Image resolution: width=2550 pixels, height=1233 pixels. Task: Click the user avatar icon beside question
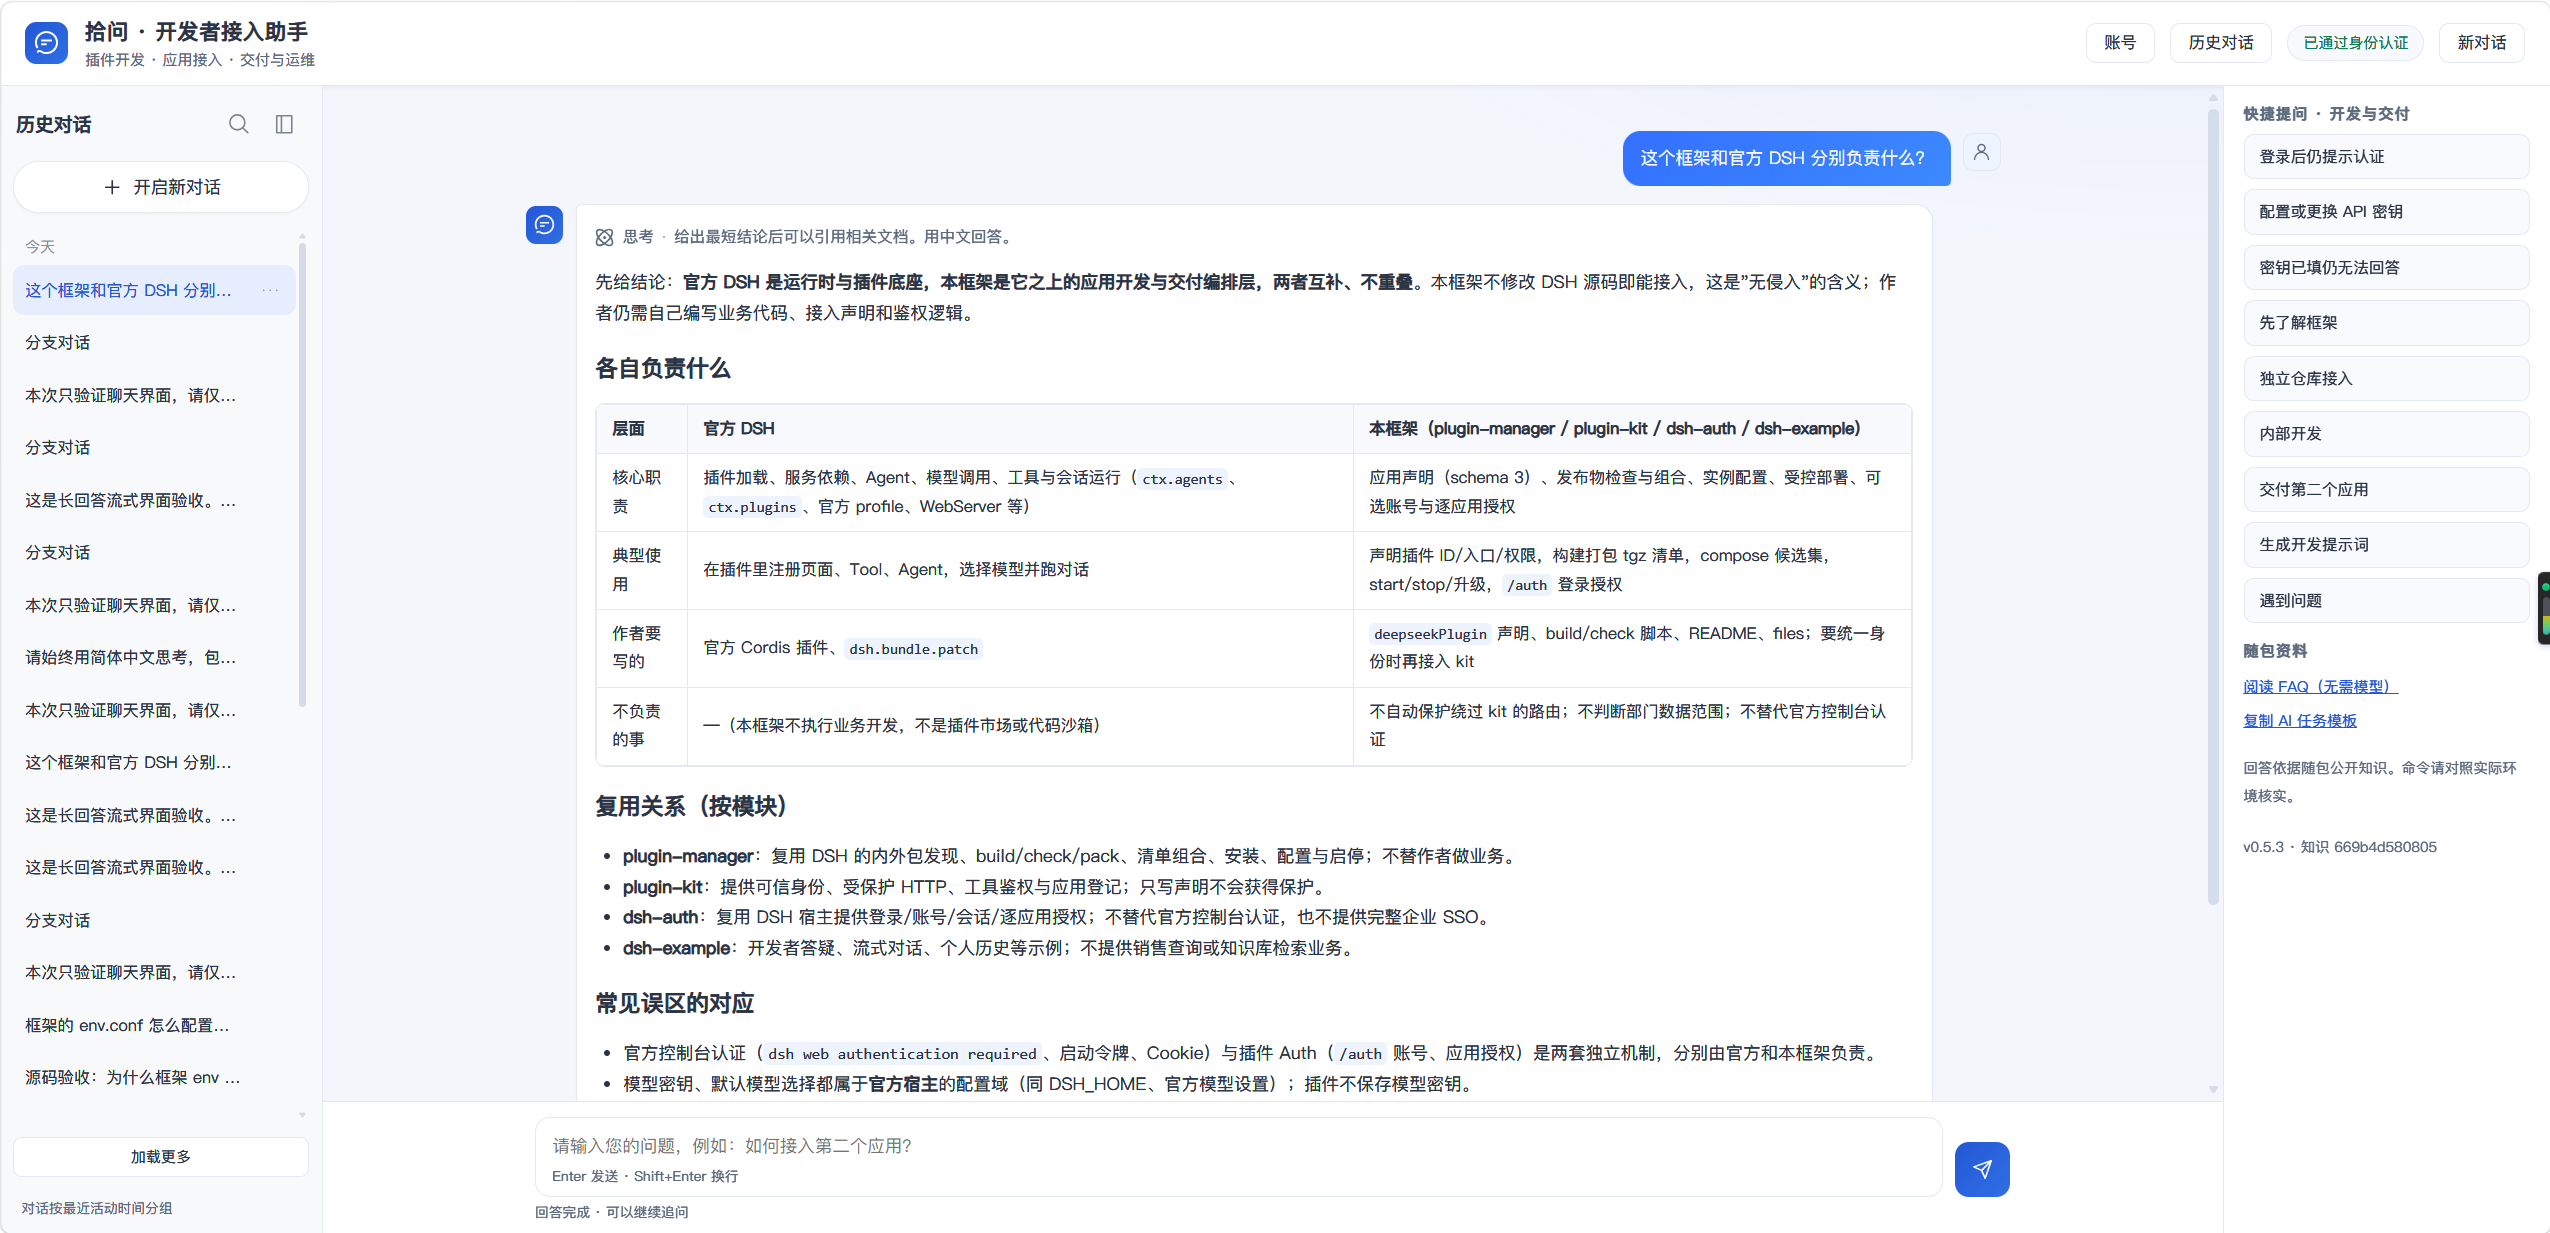tap(1981, 152)
